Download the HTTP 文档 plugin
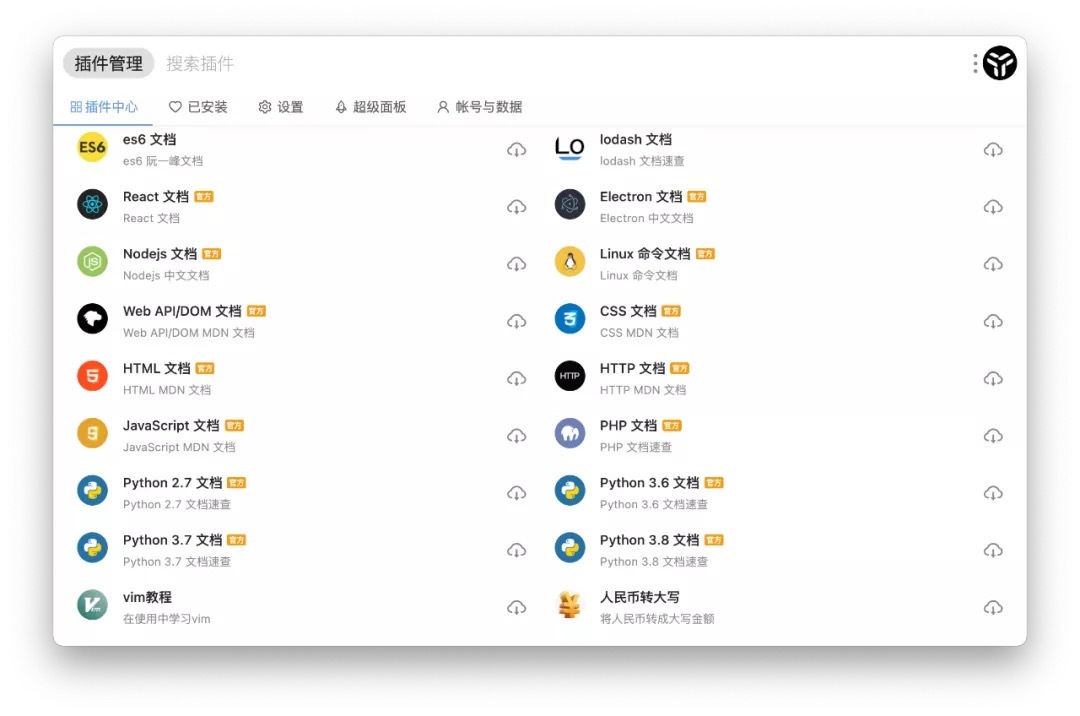Image resolution: width=1080 pixels, height=716 pixels. (993, 378)
